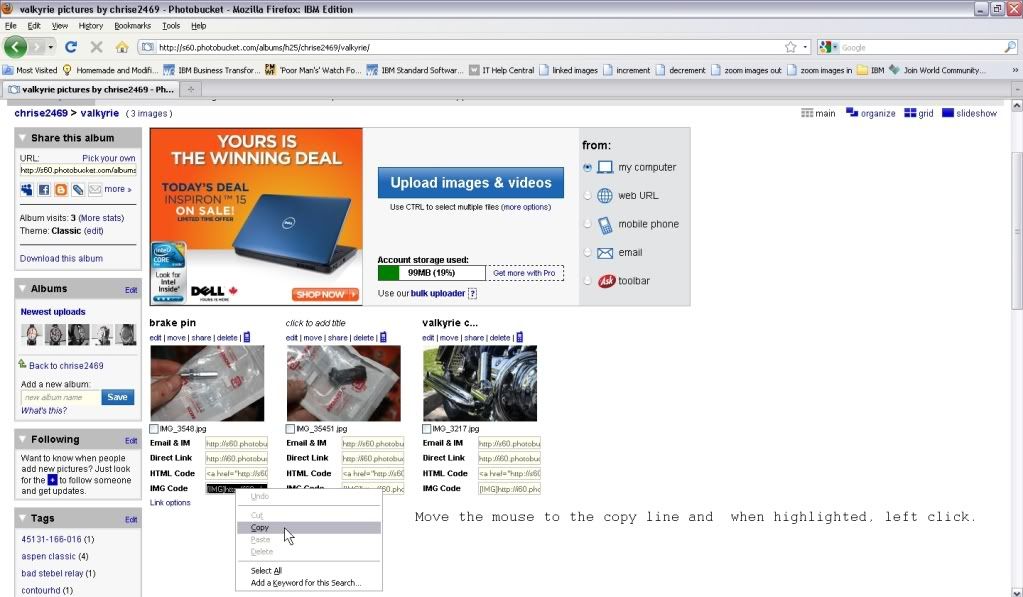Viewport: 1023px width, 597px height.
Task: Collapse the Following panel
Action: click(22, 439)
